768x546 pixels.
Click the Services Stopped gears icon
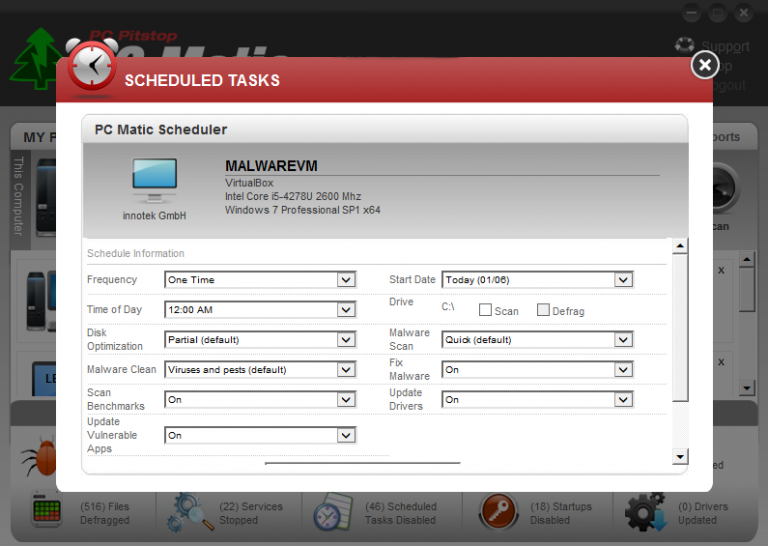tap(190, 512)
